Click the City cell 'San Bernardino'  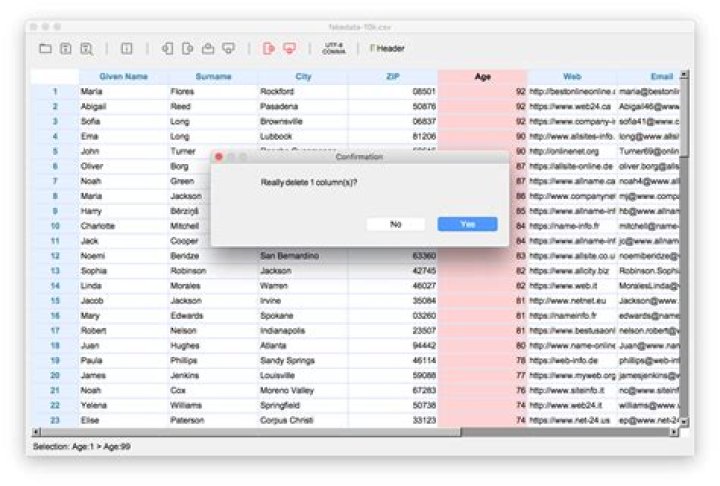303,256
